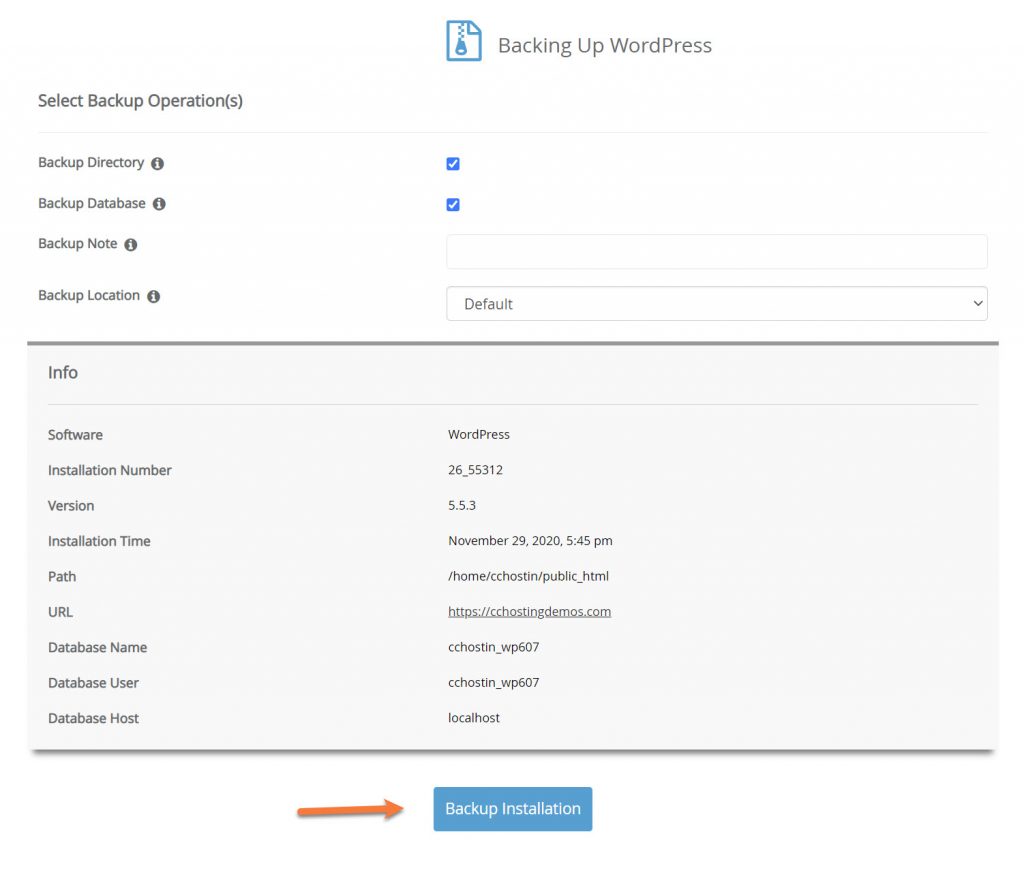1024x879 pixels.
Task: Open the cchostingdemos.com URL link
Action: coord(529,612)
